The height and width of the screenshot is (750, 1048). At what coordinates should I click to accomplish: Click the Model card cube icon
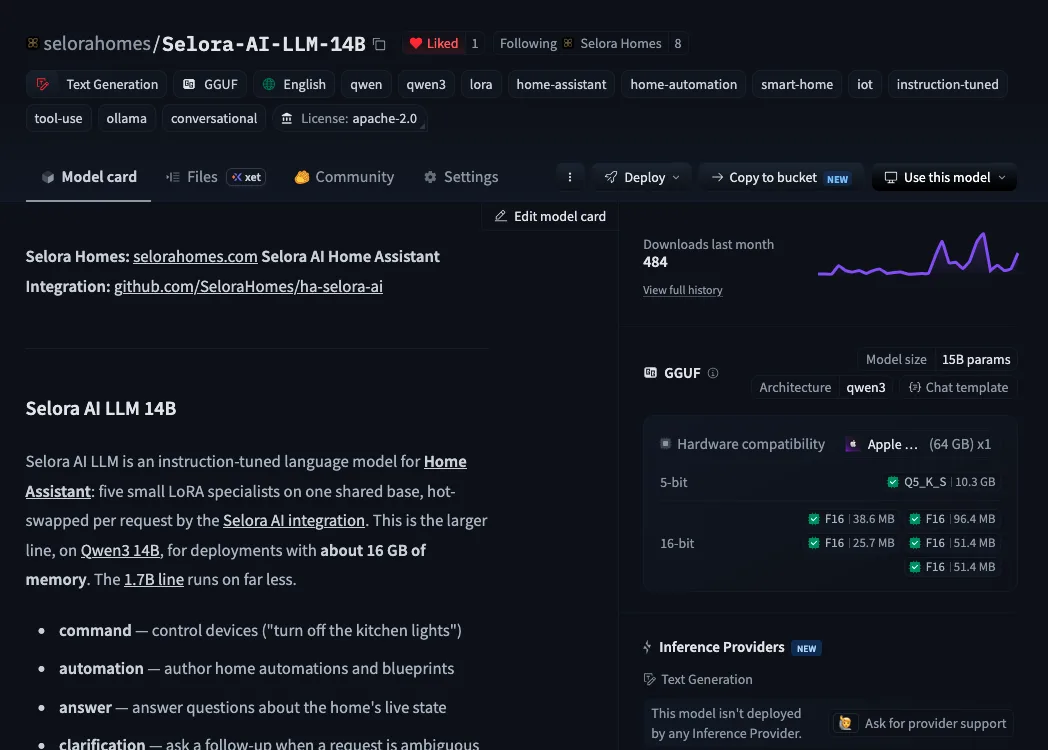pos(47,177)
